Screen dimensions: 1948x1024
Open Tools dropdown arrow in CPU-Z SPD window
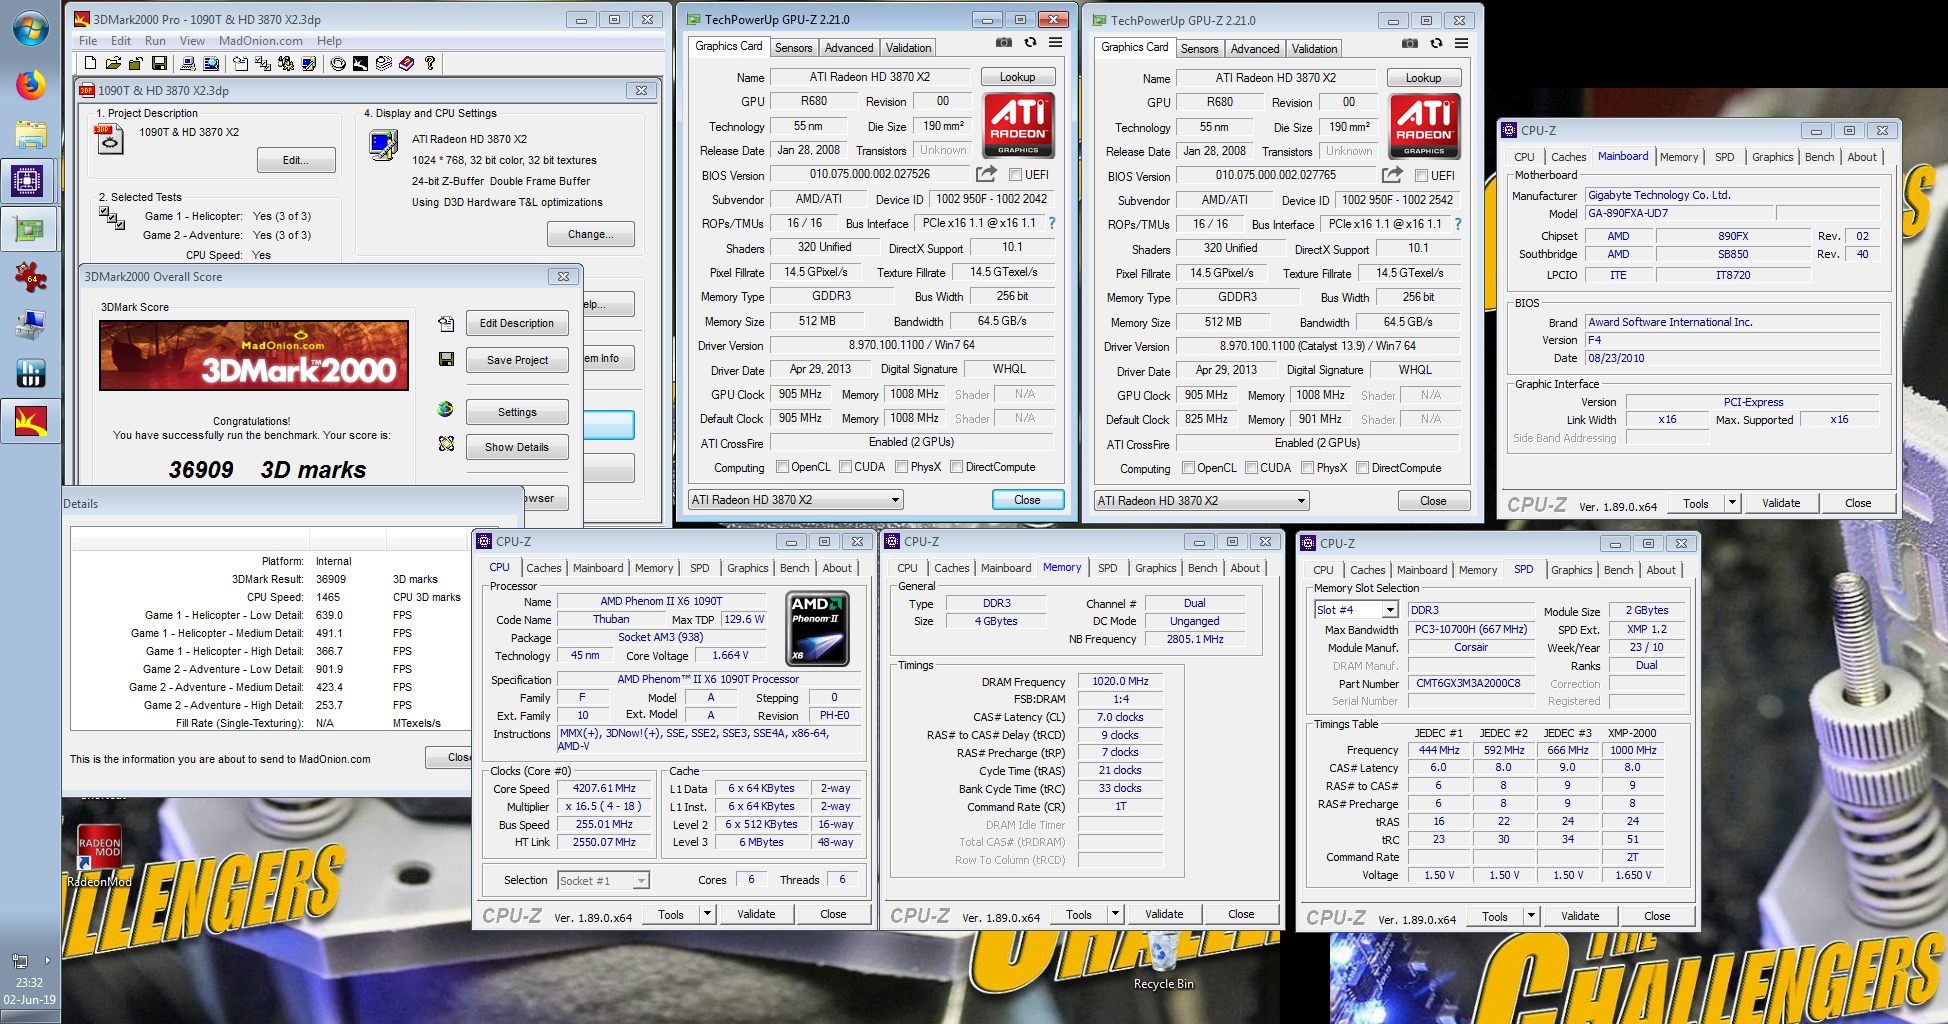(x=1532, y=916)
